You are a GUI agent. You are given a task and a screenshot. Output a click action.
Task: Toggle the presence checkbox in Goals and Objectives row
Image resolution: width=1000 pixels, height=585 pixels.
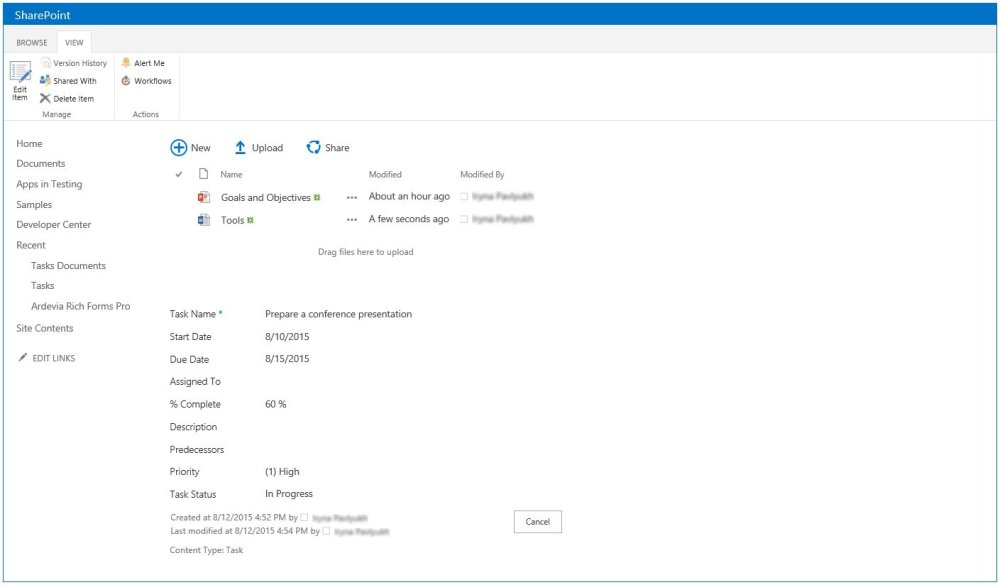(x=464, y=196)
